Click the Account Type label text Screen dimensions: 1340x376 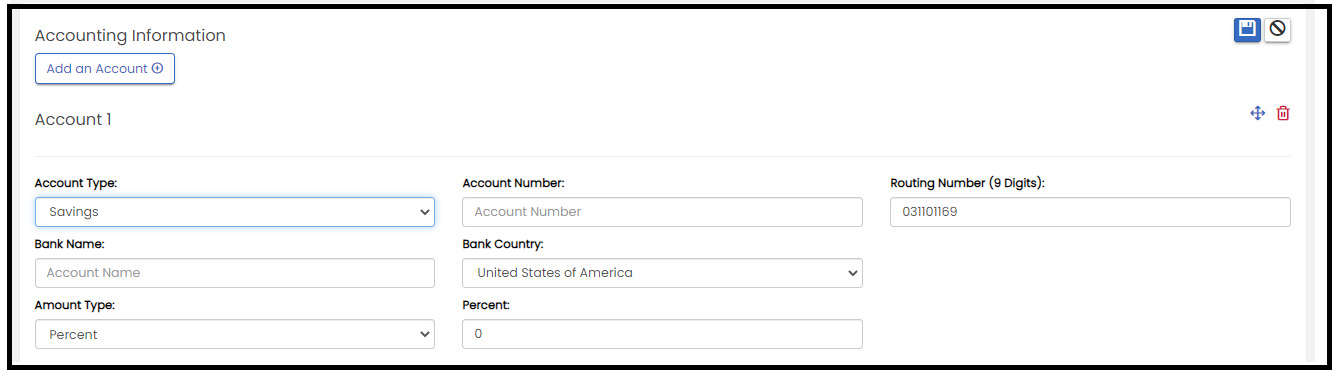pyautogui.click(x=76, y=184)
